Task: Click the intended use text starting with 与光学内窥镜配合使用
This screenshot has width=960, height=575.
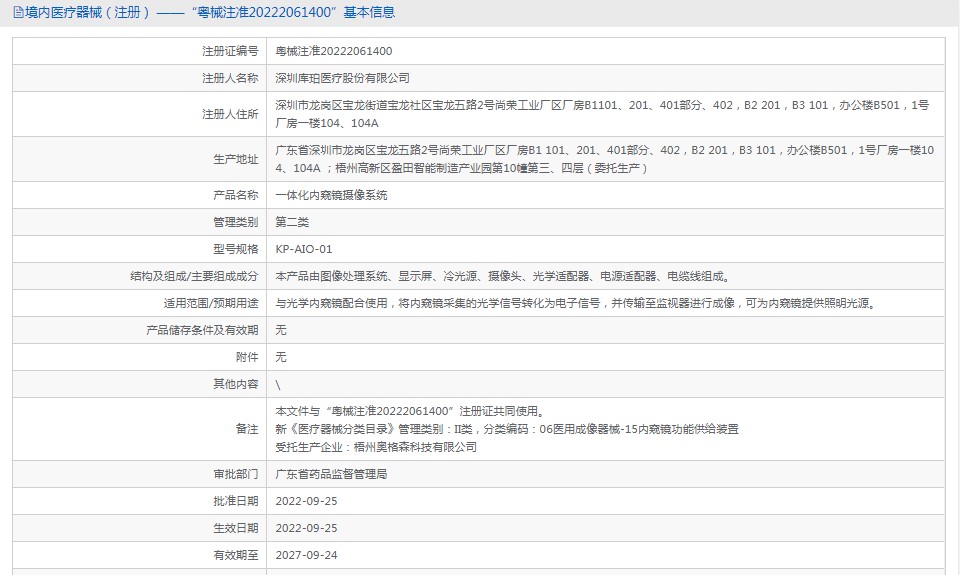Action: click(x=577, y=303)
